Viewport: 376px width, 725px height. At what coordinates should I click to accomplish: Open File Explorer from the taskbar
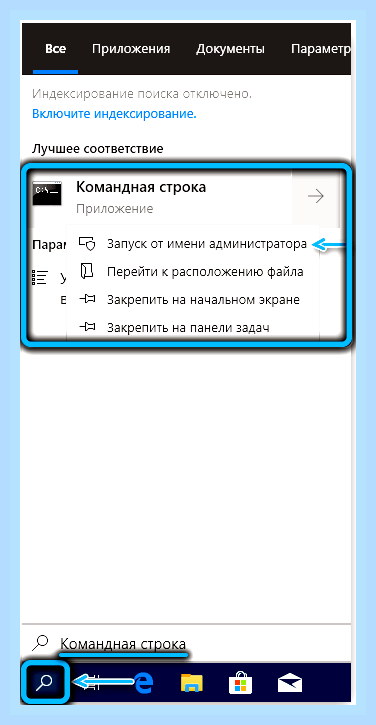tap(191, 683)
